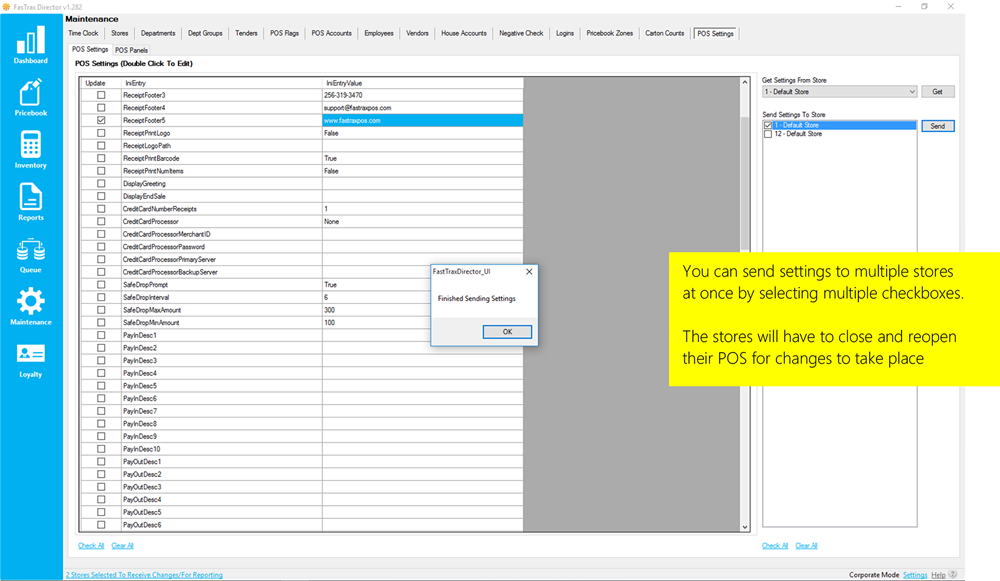
Task: Click the Send button
Action: 938,126
